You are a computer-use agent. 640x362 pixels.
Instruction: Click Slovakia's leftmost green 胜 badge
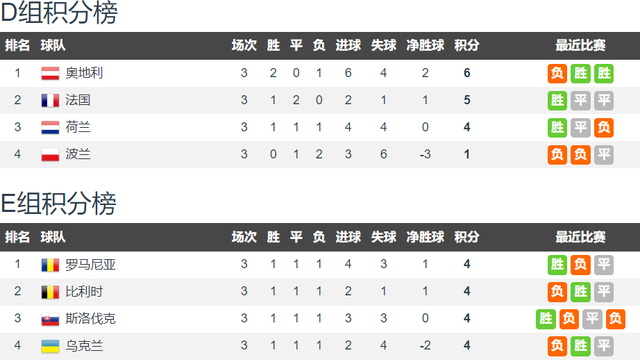(546, 319)
